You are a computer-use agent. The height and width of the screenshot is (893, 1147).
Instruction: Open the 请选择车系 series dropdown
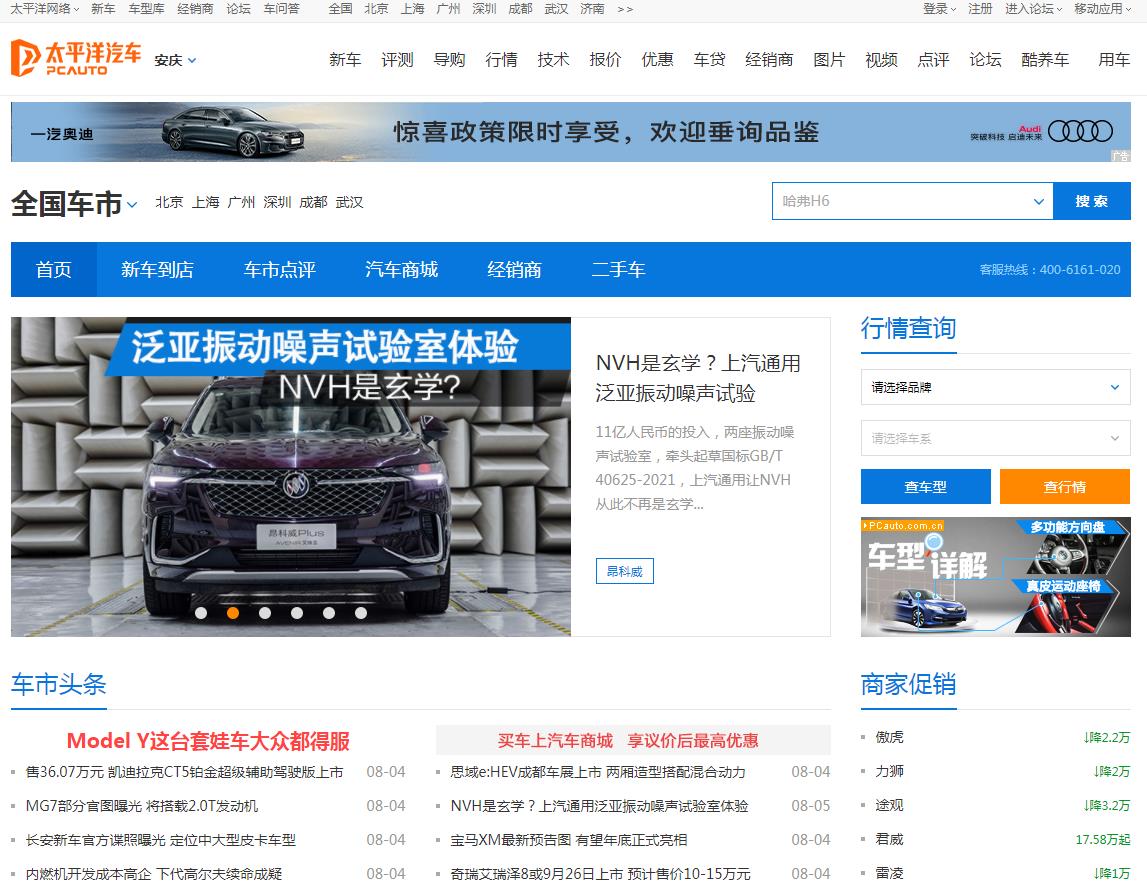pyautogui.click(x=996, y=438)
